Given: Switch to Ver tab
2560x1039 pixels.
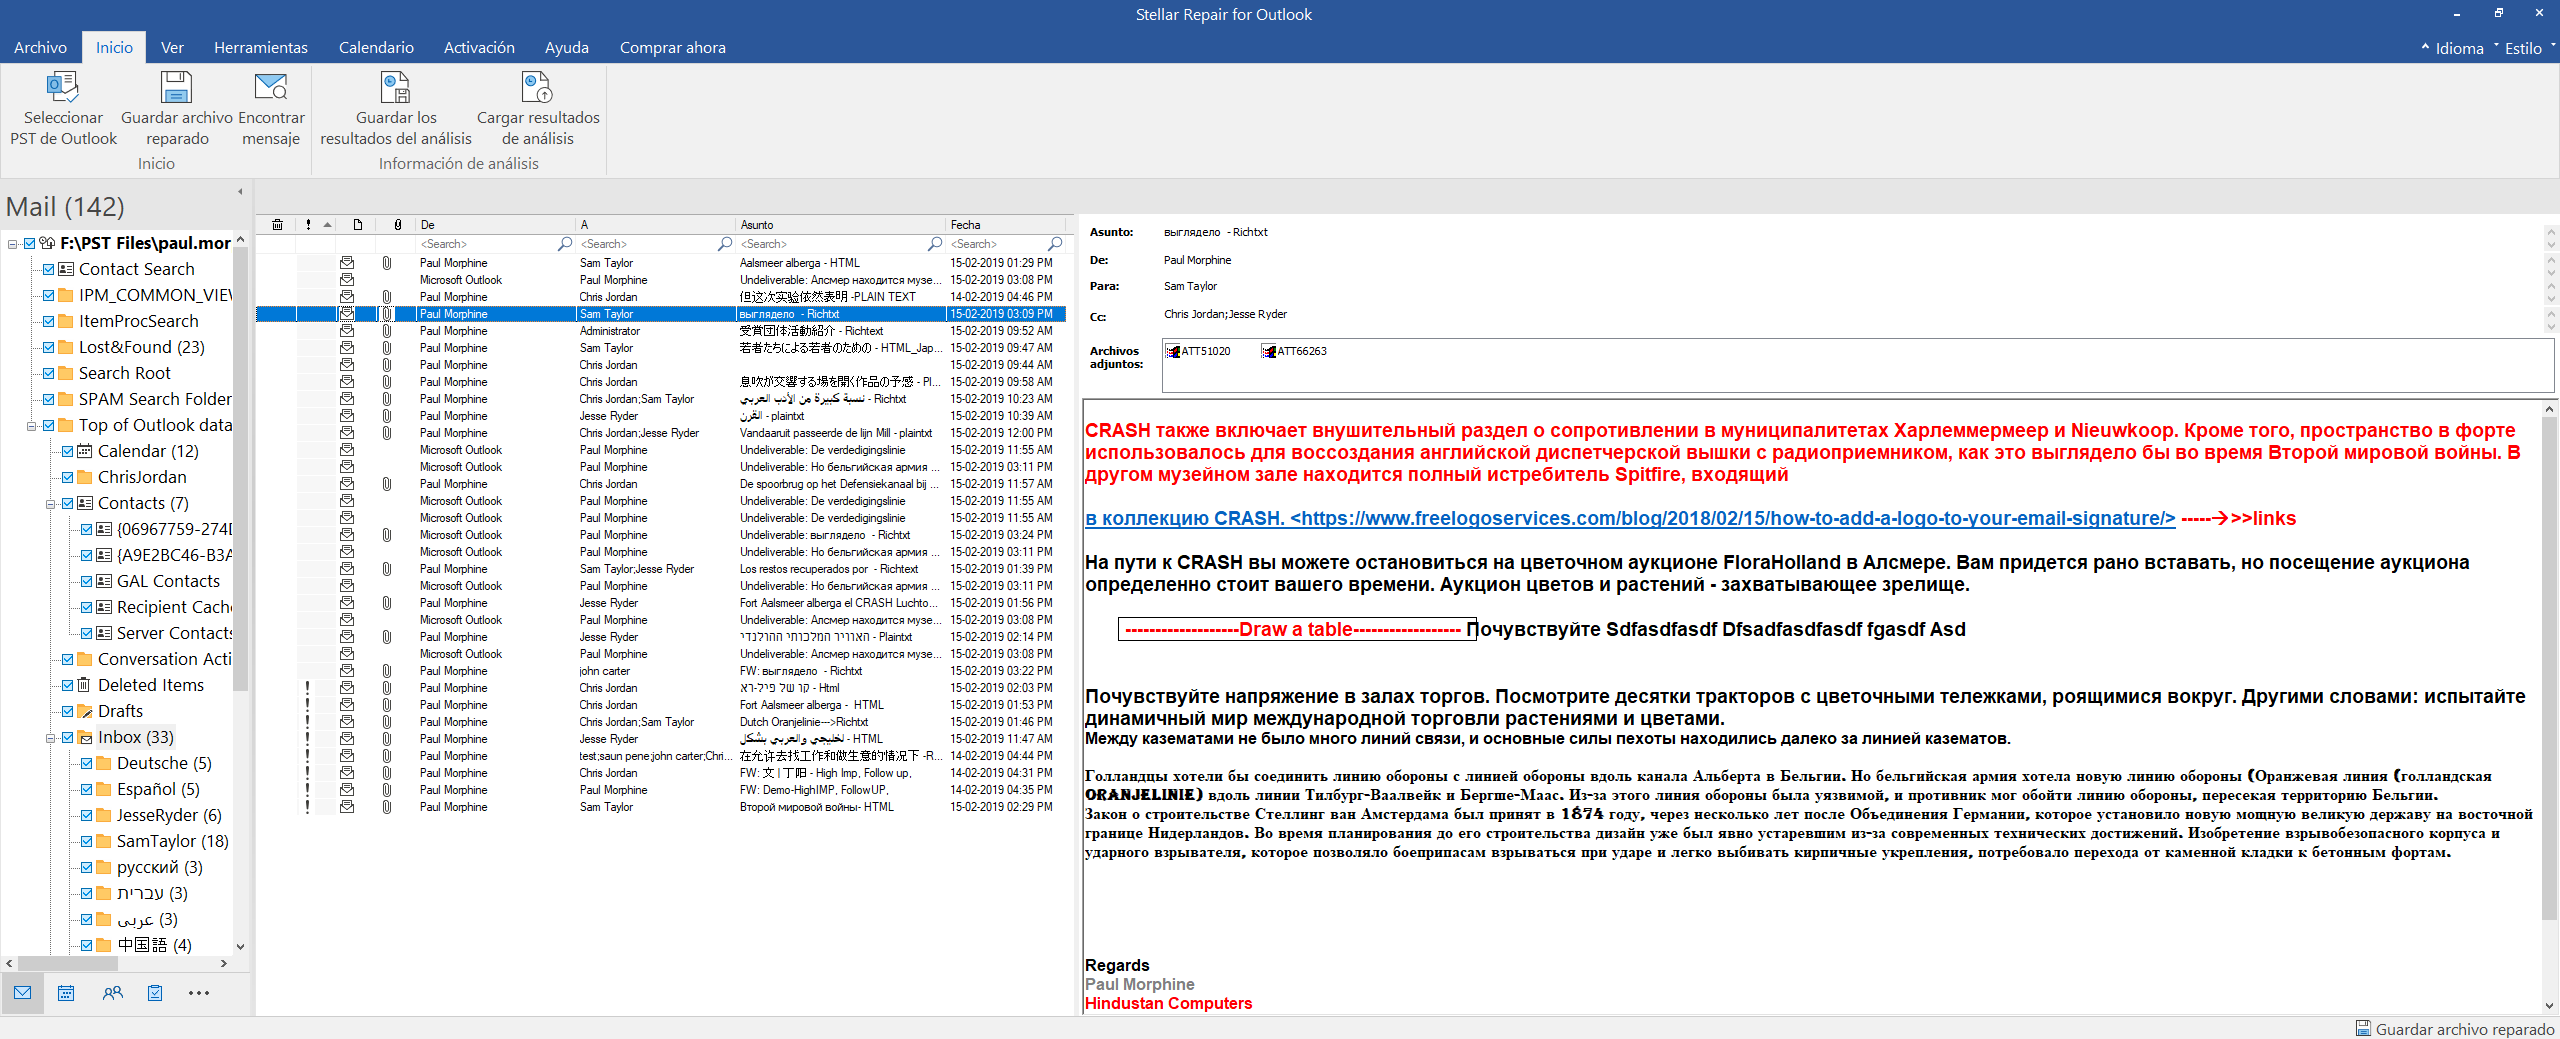Looking at the screenshot, I should tap(172, 47).
